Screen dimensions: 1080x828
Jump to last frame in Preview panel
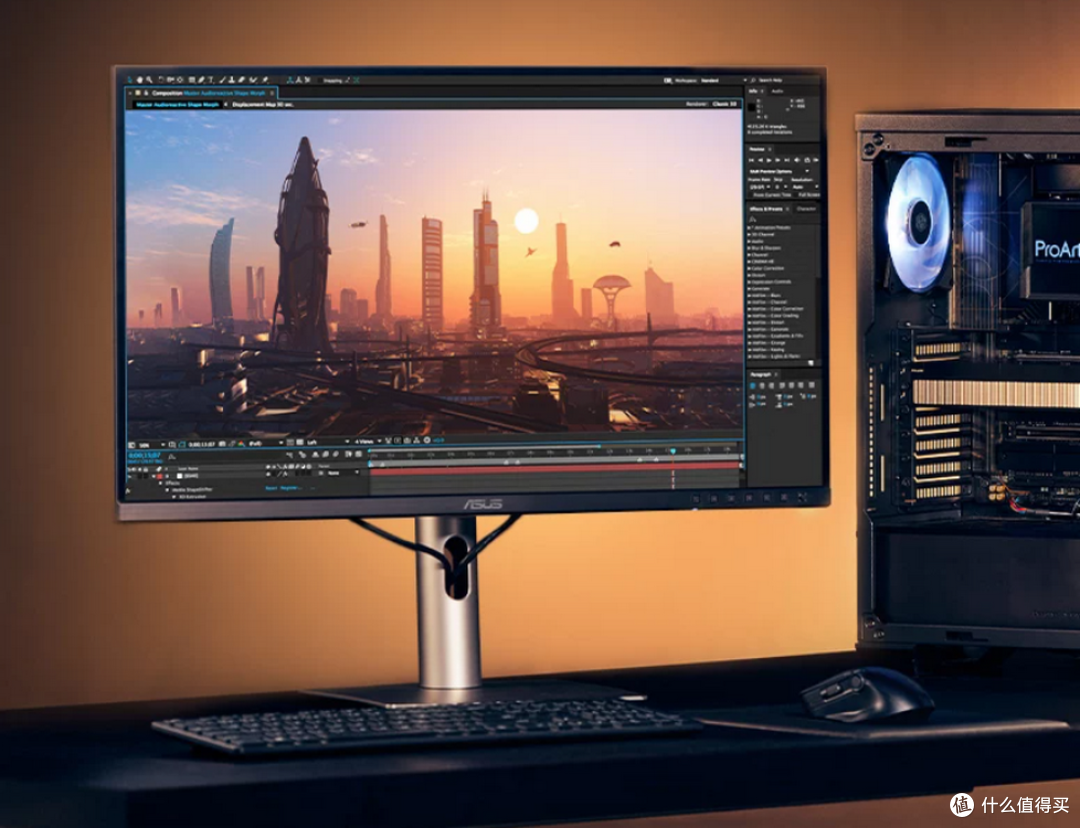(787, 161)
